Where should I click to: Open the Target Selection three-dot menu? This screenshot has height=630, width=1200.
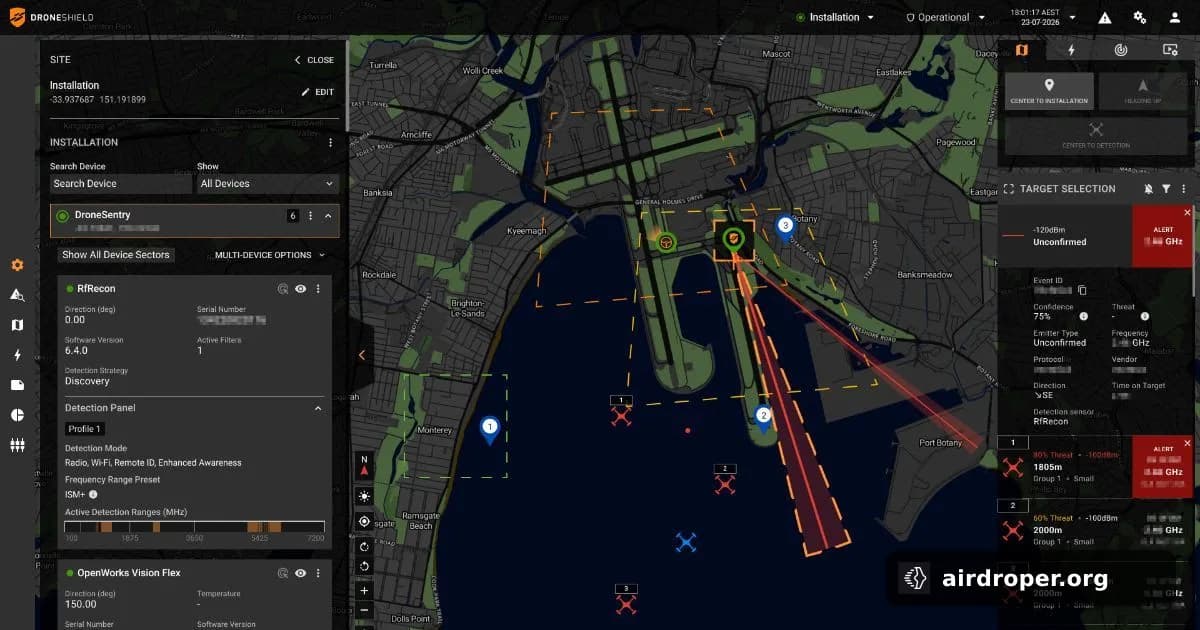(1184, 189)
